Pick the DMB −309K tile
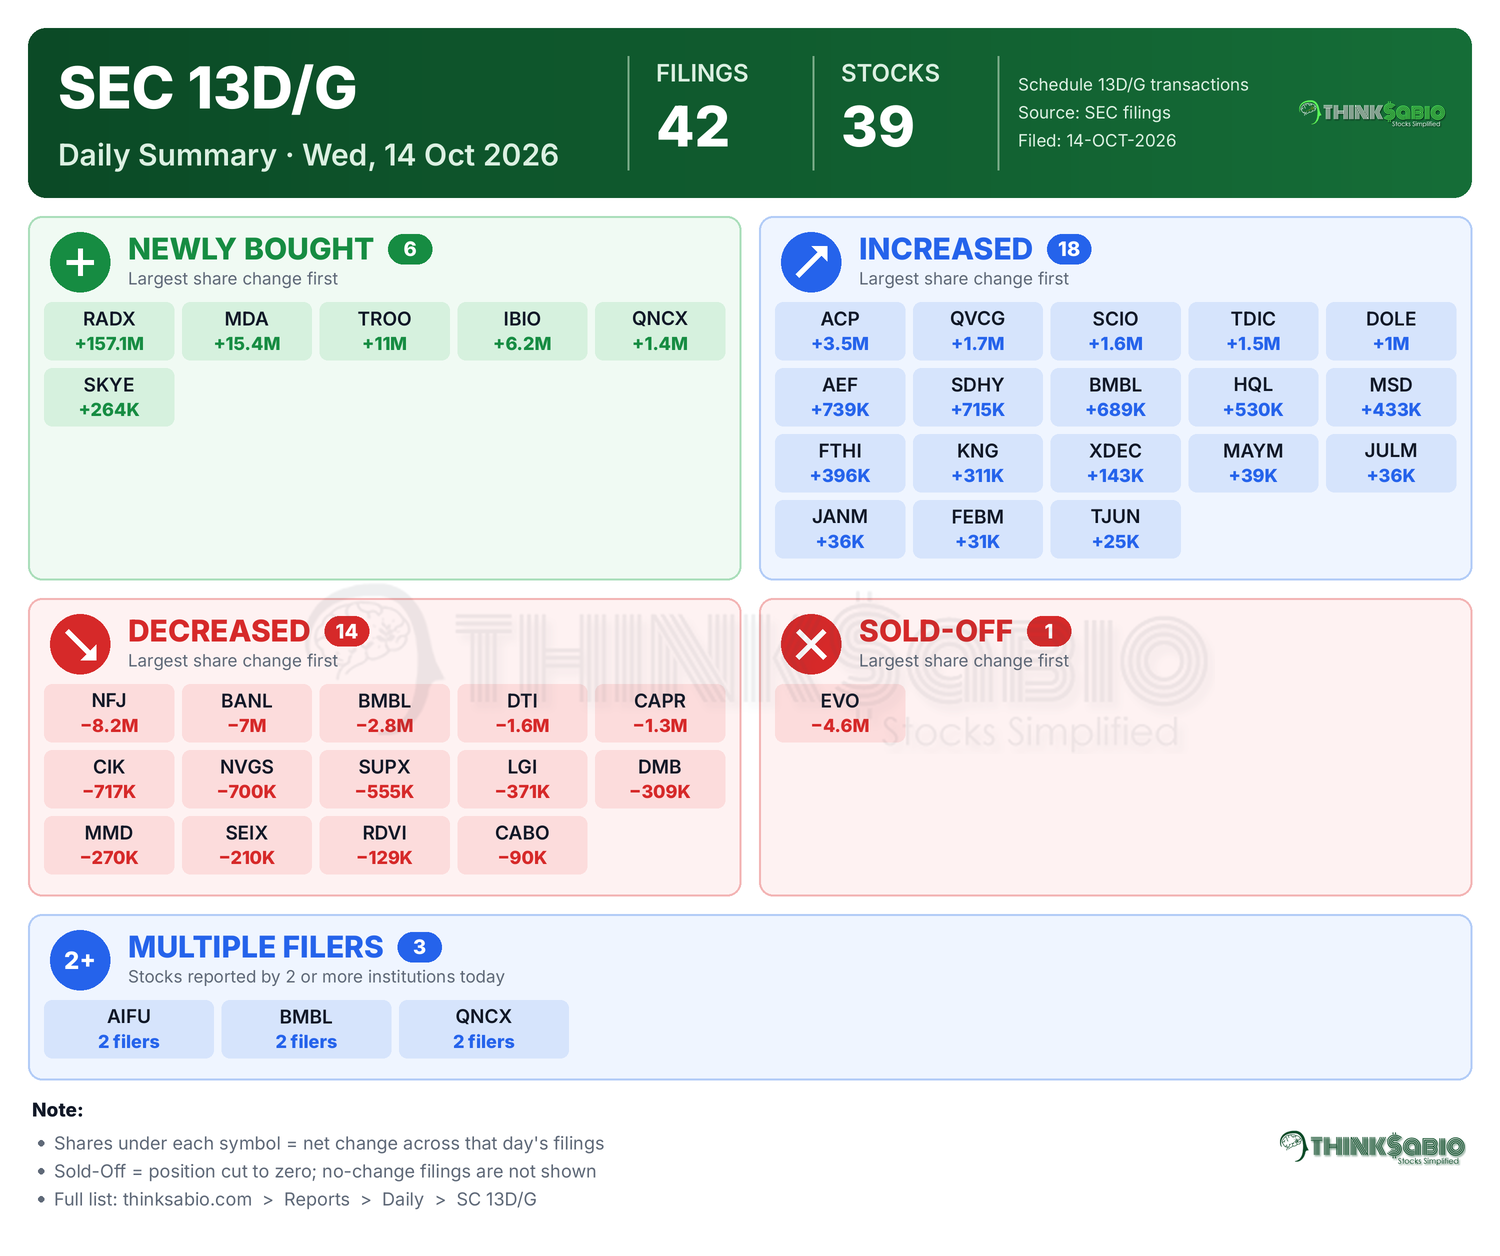1500x1256 pixels. (660, 779)
